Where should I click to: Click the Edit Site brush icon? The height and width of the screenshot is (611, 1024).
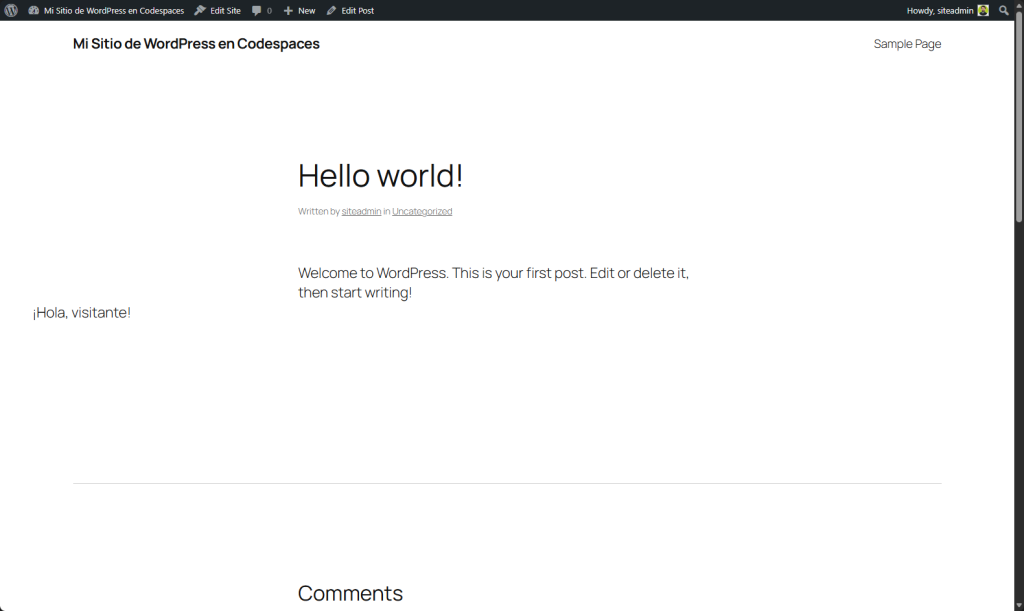200,10
